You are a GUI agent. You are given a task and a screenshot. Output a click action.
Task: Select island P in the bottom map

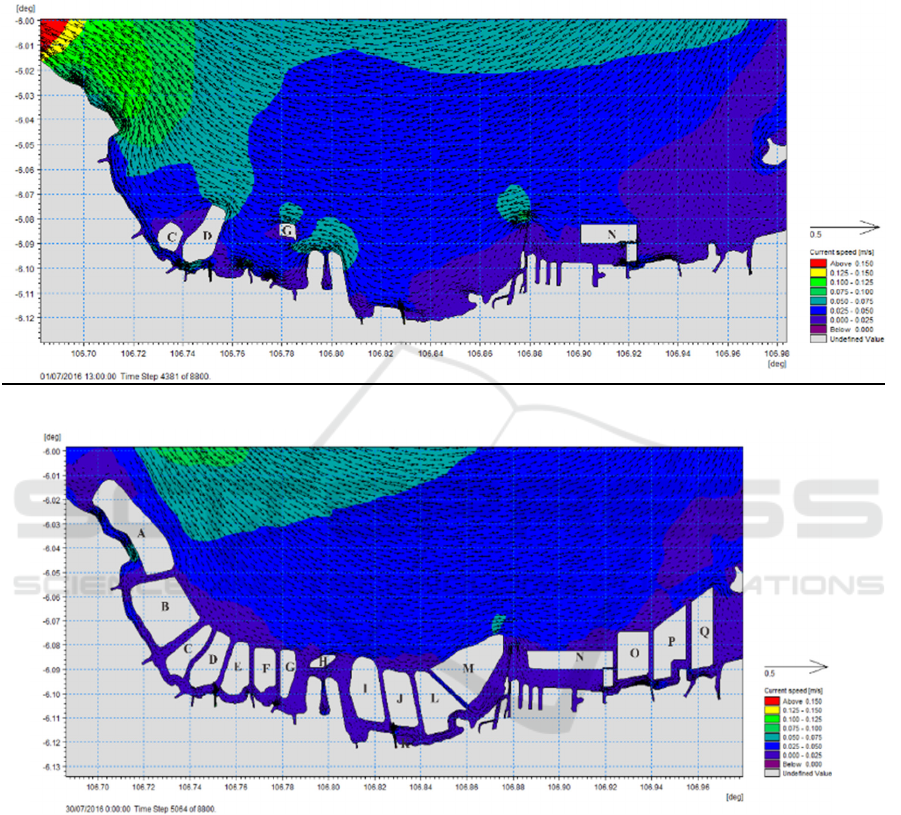(x=672, y=641)
